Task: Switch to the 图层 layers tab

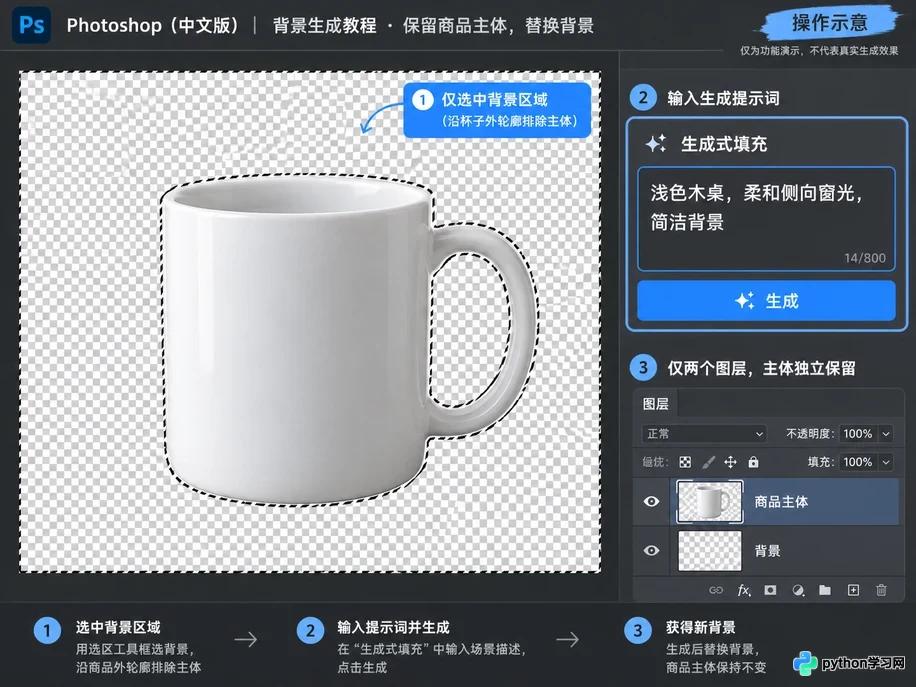Action: point(655,404)
